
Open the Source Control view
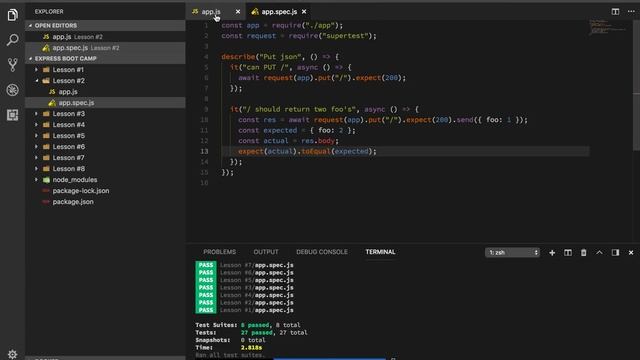tap(12, 64)
